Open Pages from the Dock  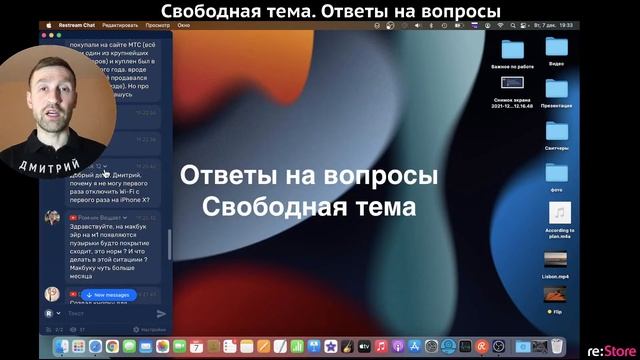click(x=263, y=347)
